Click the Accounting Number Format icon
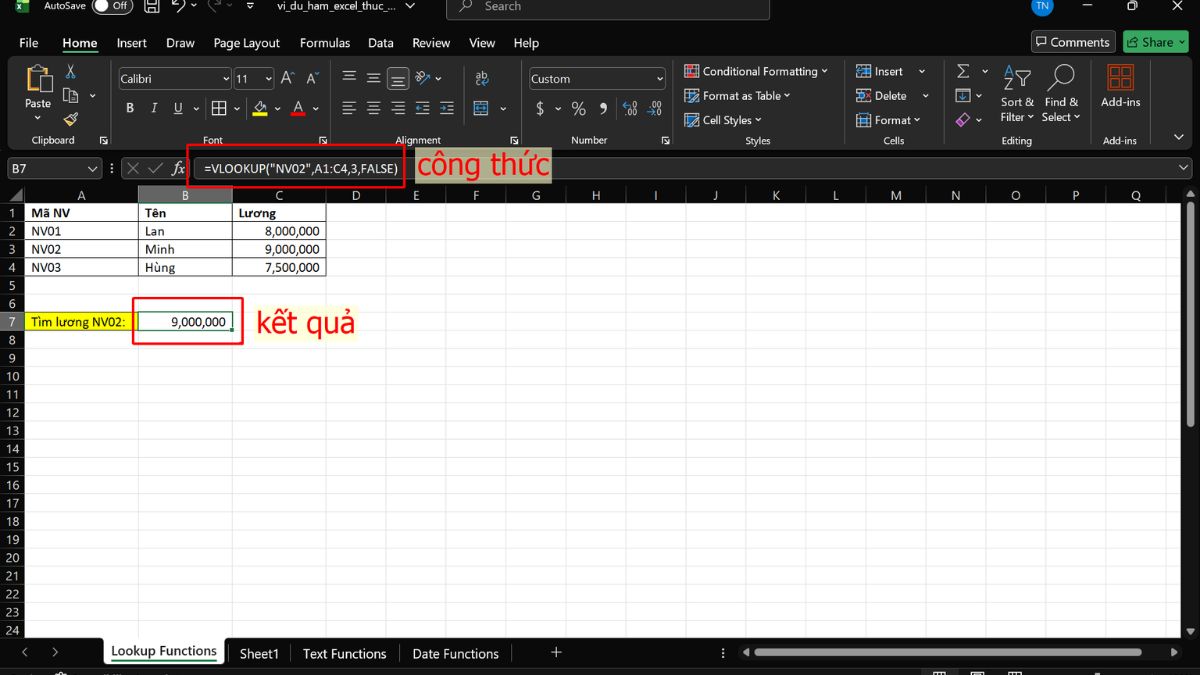This screenshot has height=675, width=1200. [540, 108]
